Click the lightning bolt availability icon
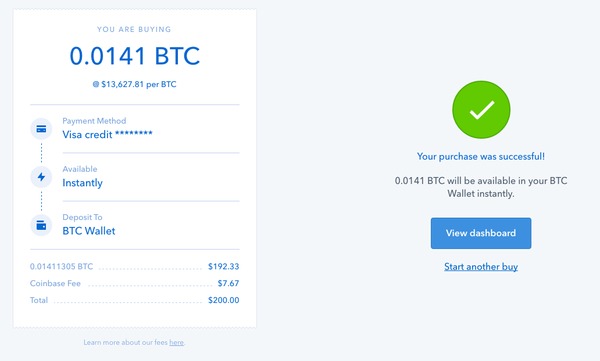The height and width of the screenshot is (361, 600). 41,177
